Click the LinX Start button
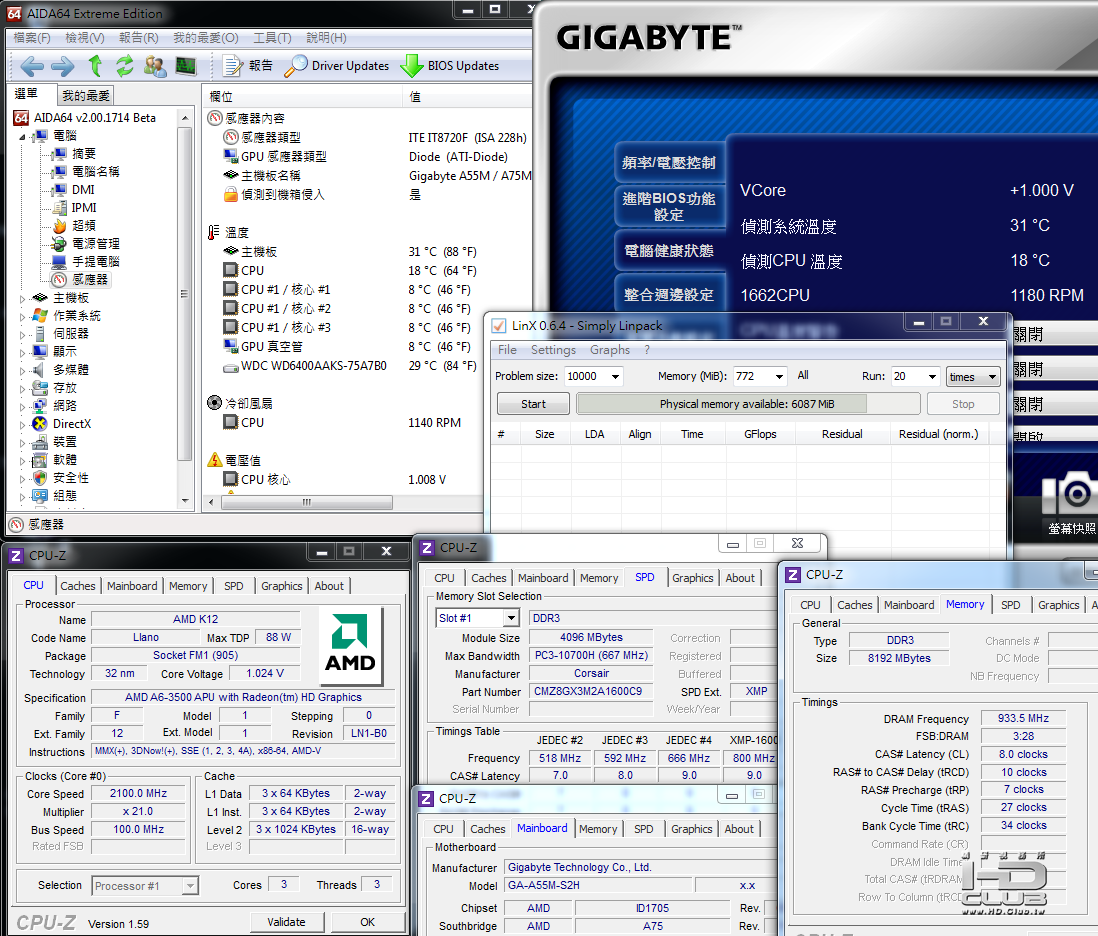 [x=533, y=405]
